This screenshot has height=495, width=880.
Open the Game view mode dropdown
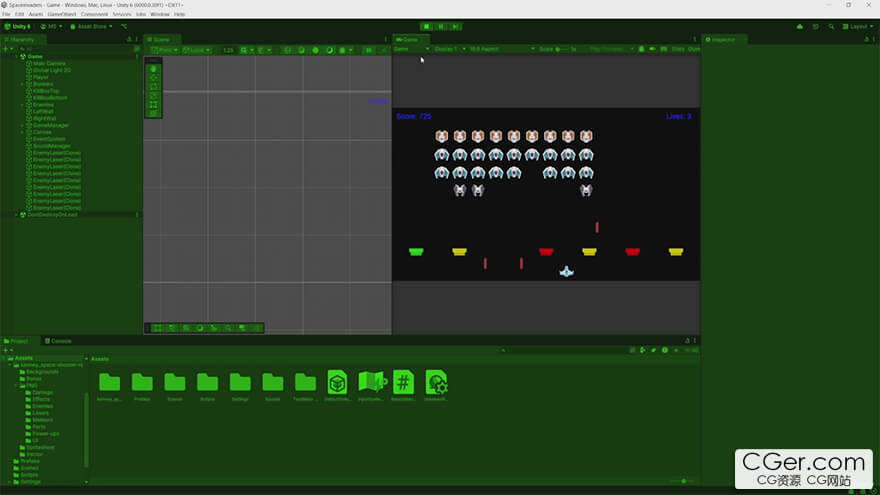[x=411, y=49]
